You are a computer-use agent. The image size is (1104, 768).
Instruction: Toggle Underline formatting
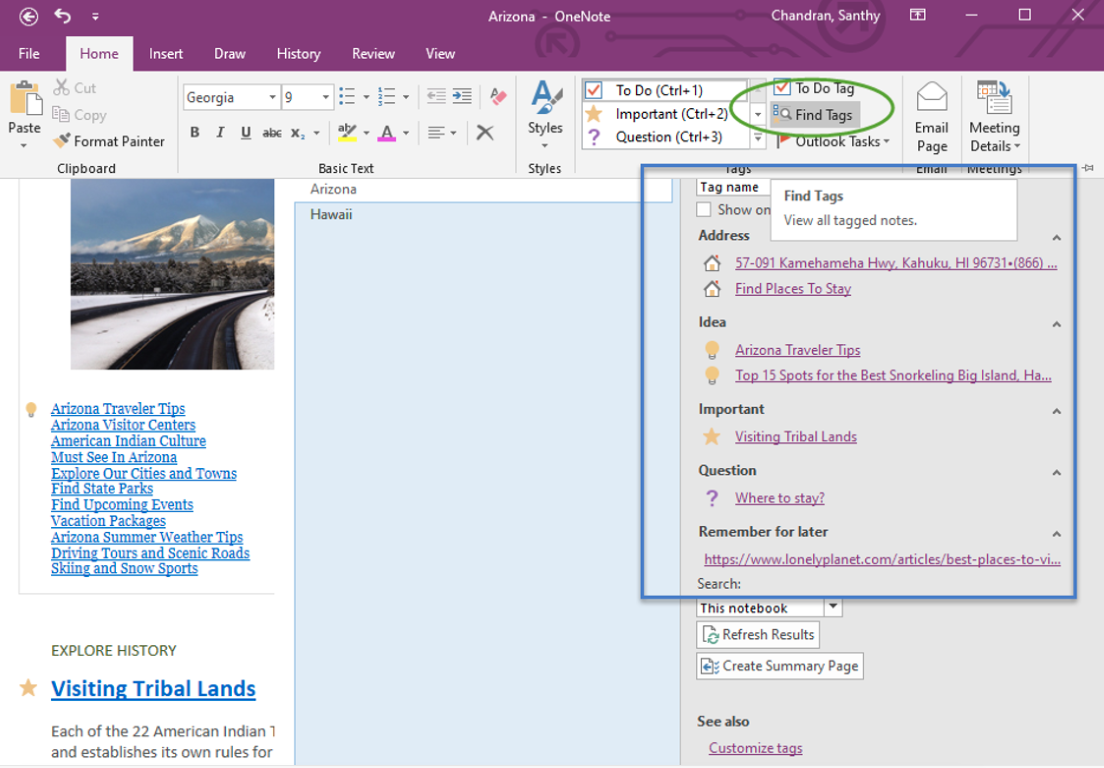coord(246,132)
